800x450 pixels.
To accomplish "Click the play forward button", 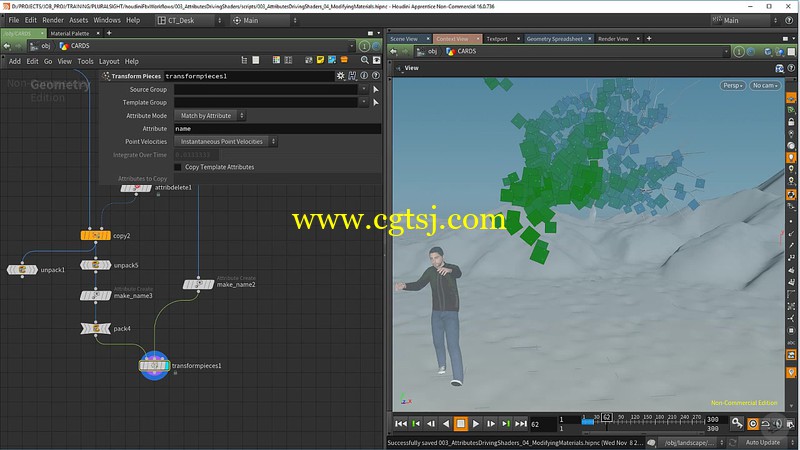I will coord(476,423).
